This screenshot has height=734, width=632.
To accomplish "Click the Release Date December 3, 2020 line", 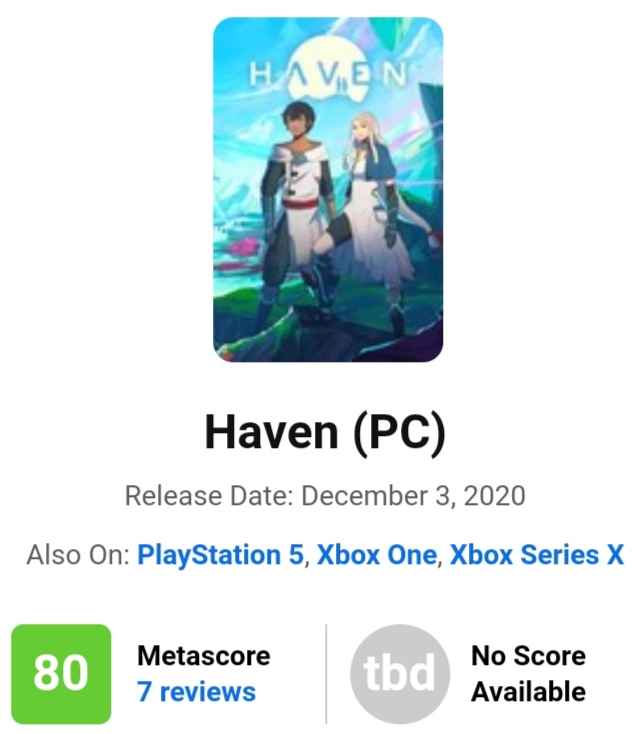I will coord(325,496).
